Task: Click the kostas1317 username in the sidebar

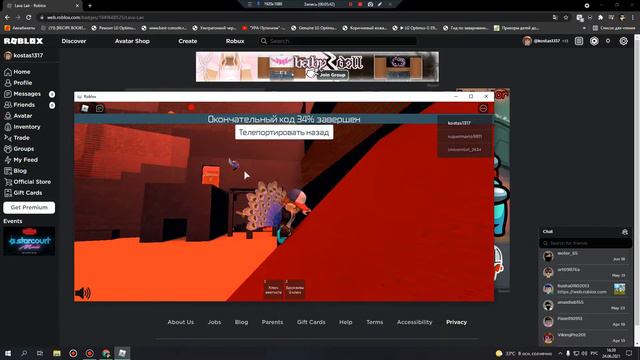Action: coord(28,56)
